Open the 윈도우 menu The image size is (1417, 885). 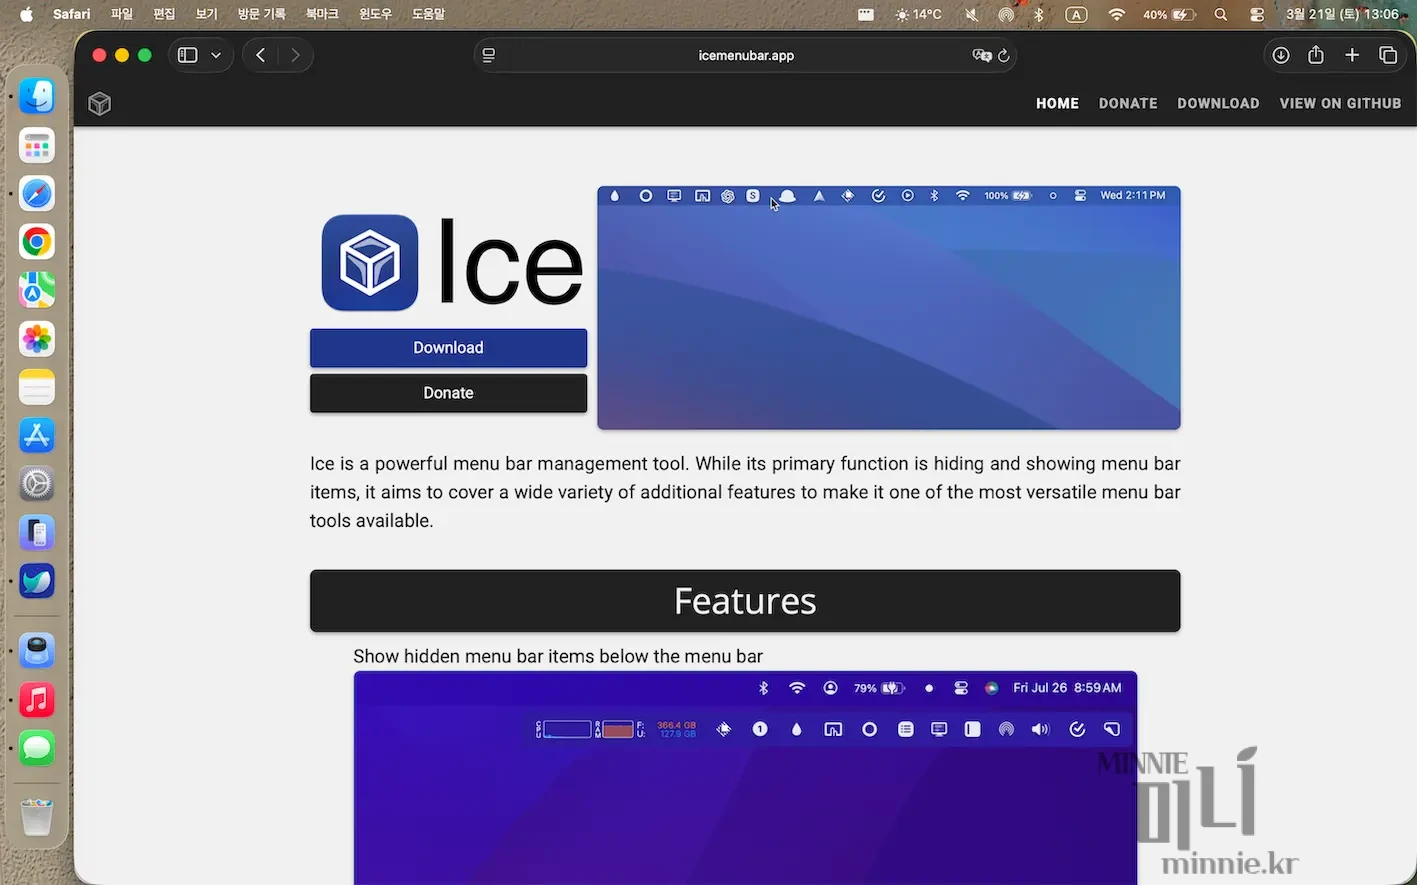[375, 14]
